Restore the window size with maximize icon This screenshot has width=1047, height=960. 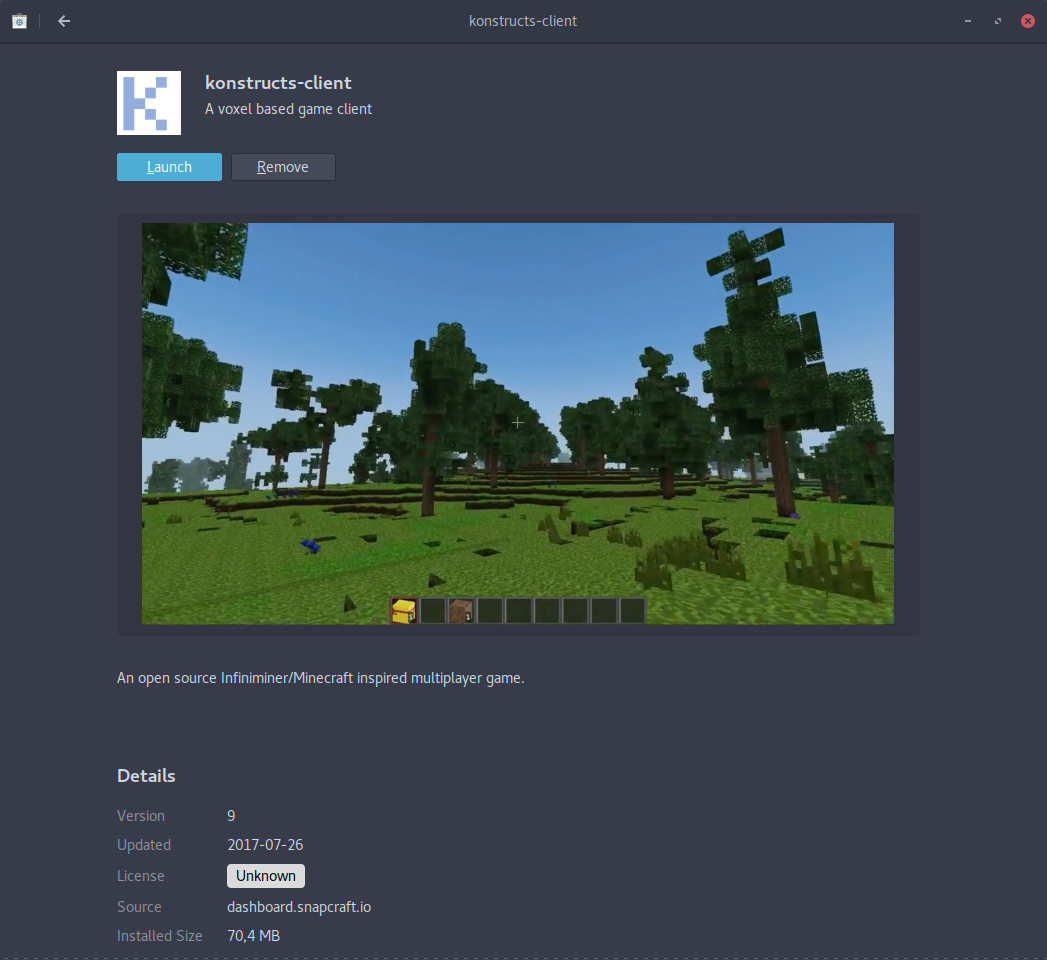coord(998,21)
